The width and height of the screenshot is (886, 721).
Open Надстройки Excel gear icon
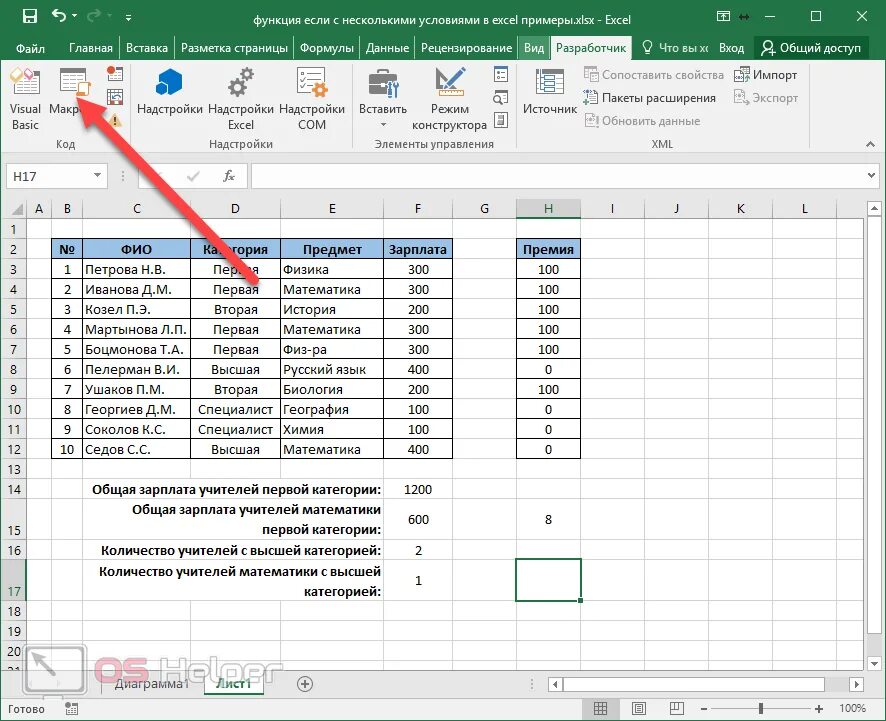pos(241,99)
